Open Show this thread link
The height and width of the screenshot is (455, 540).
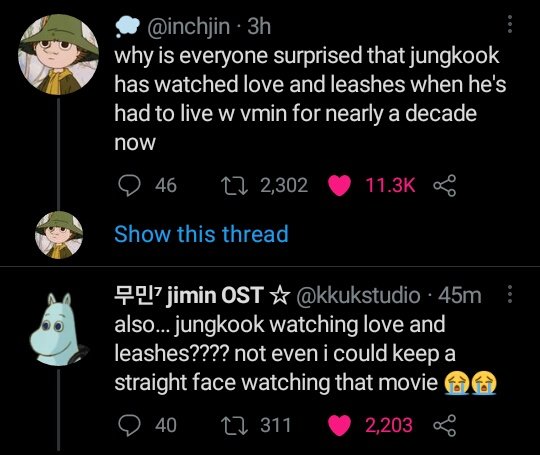201,234
